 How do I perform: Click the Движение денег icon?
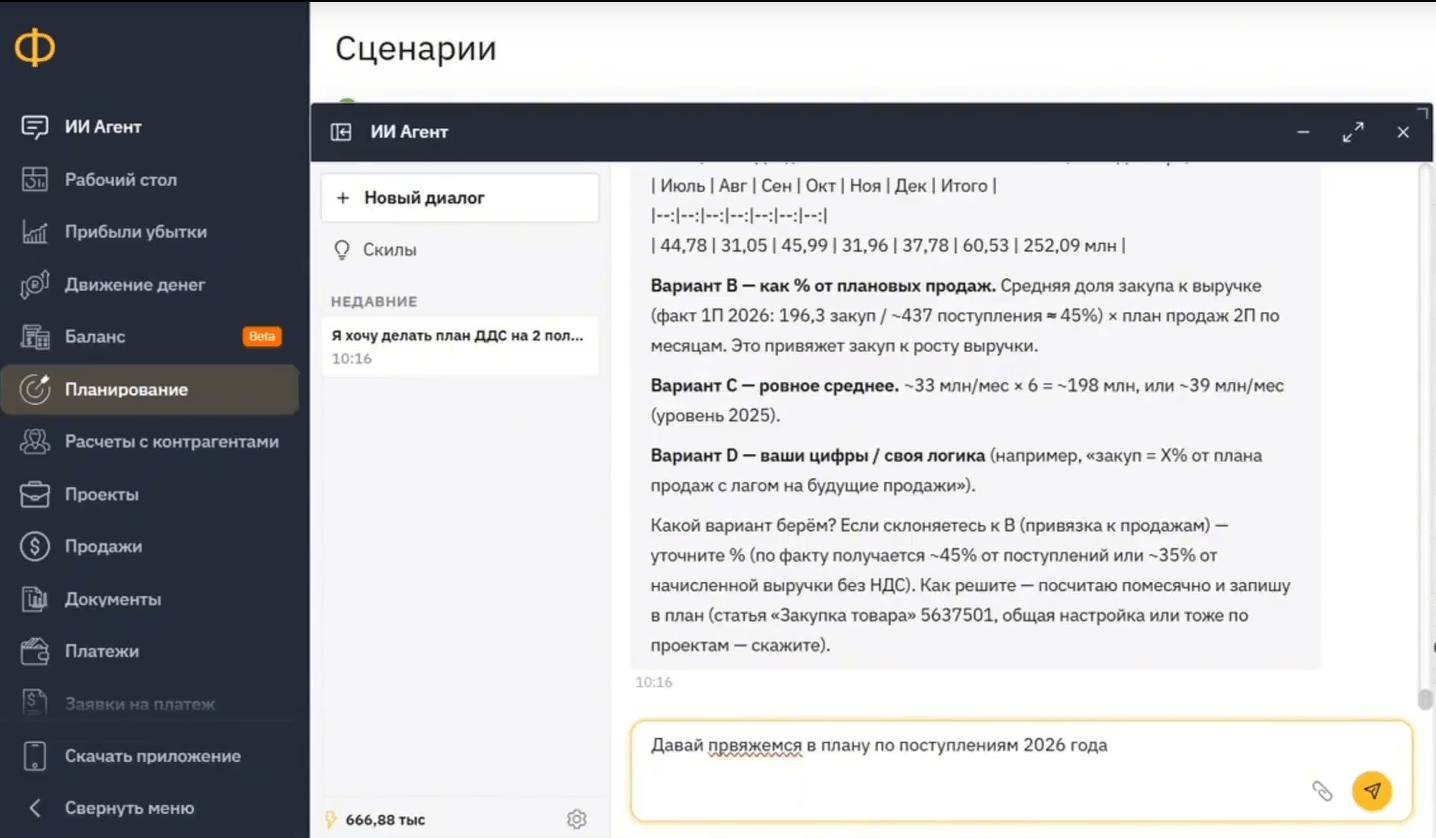pos(35,285)
